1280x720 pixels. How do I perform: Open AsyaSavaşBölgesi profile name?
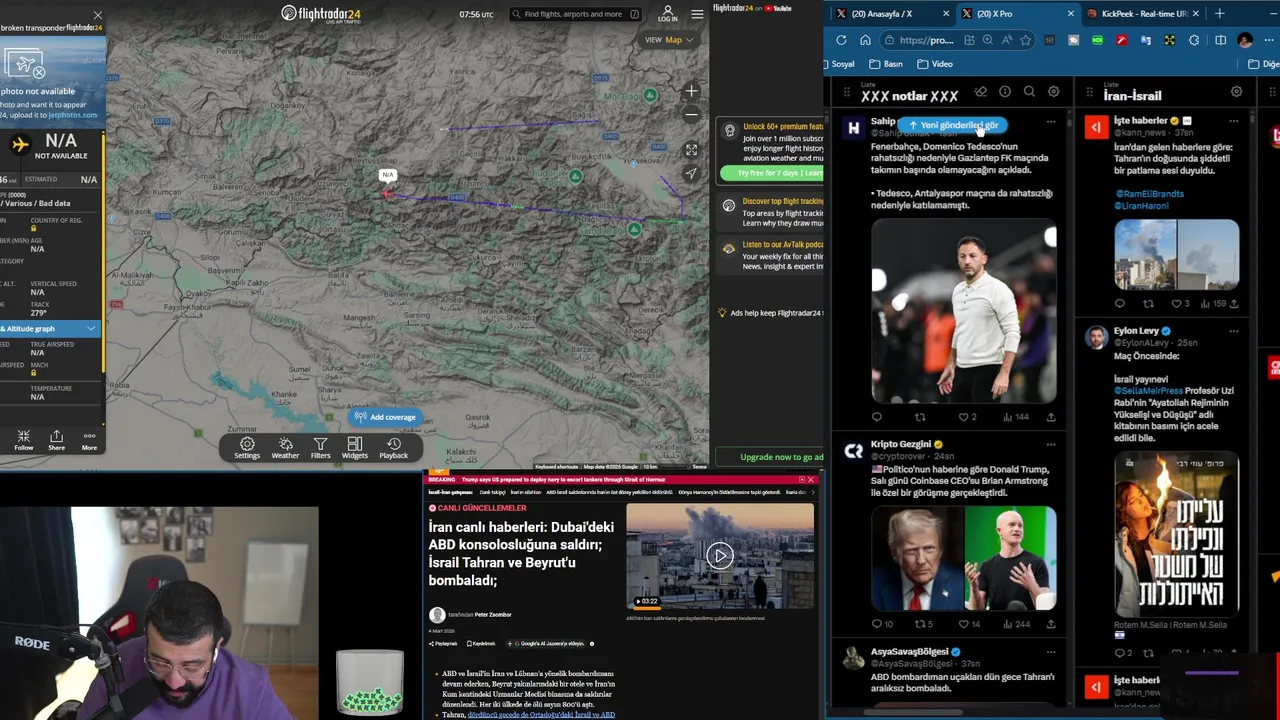coord(909,652)
